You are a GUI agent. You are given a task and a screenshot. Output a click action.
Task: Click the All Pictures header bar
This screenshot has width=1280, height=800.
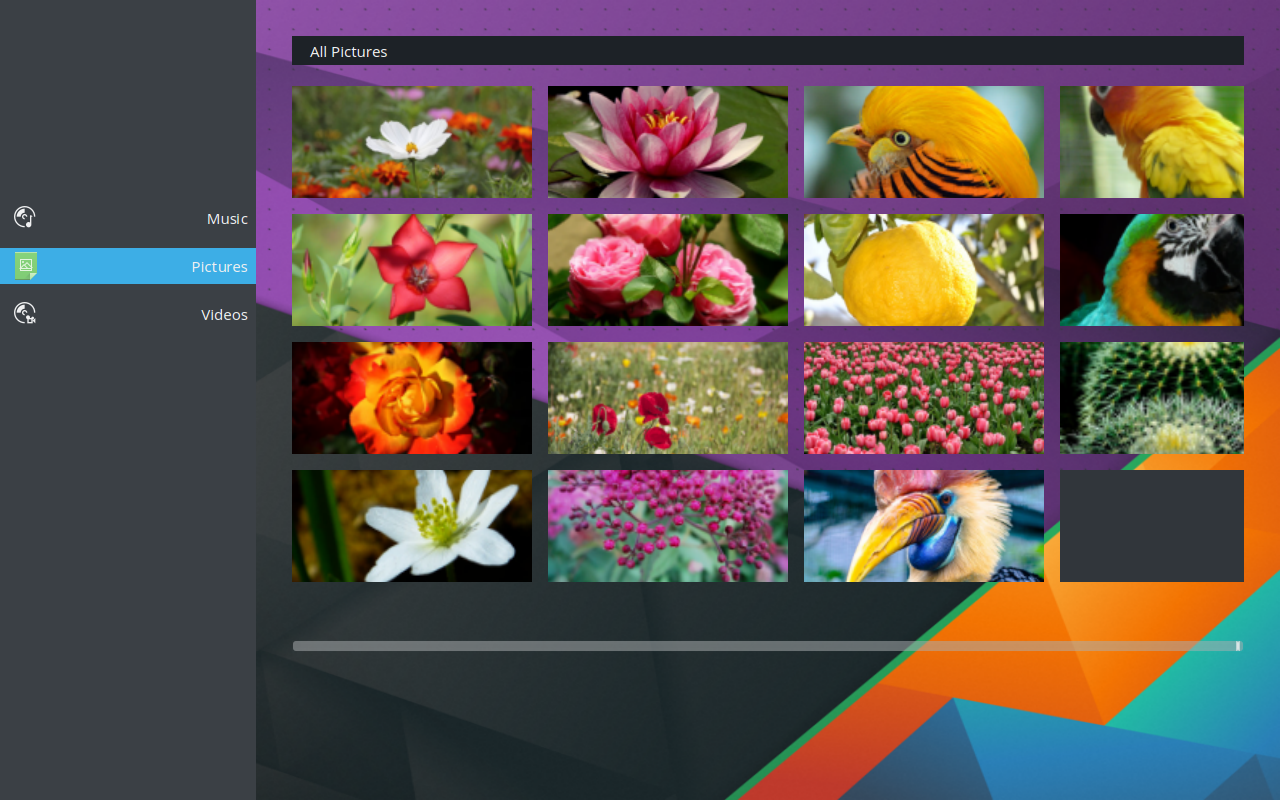(767, 51)
